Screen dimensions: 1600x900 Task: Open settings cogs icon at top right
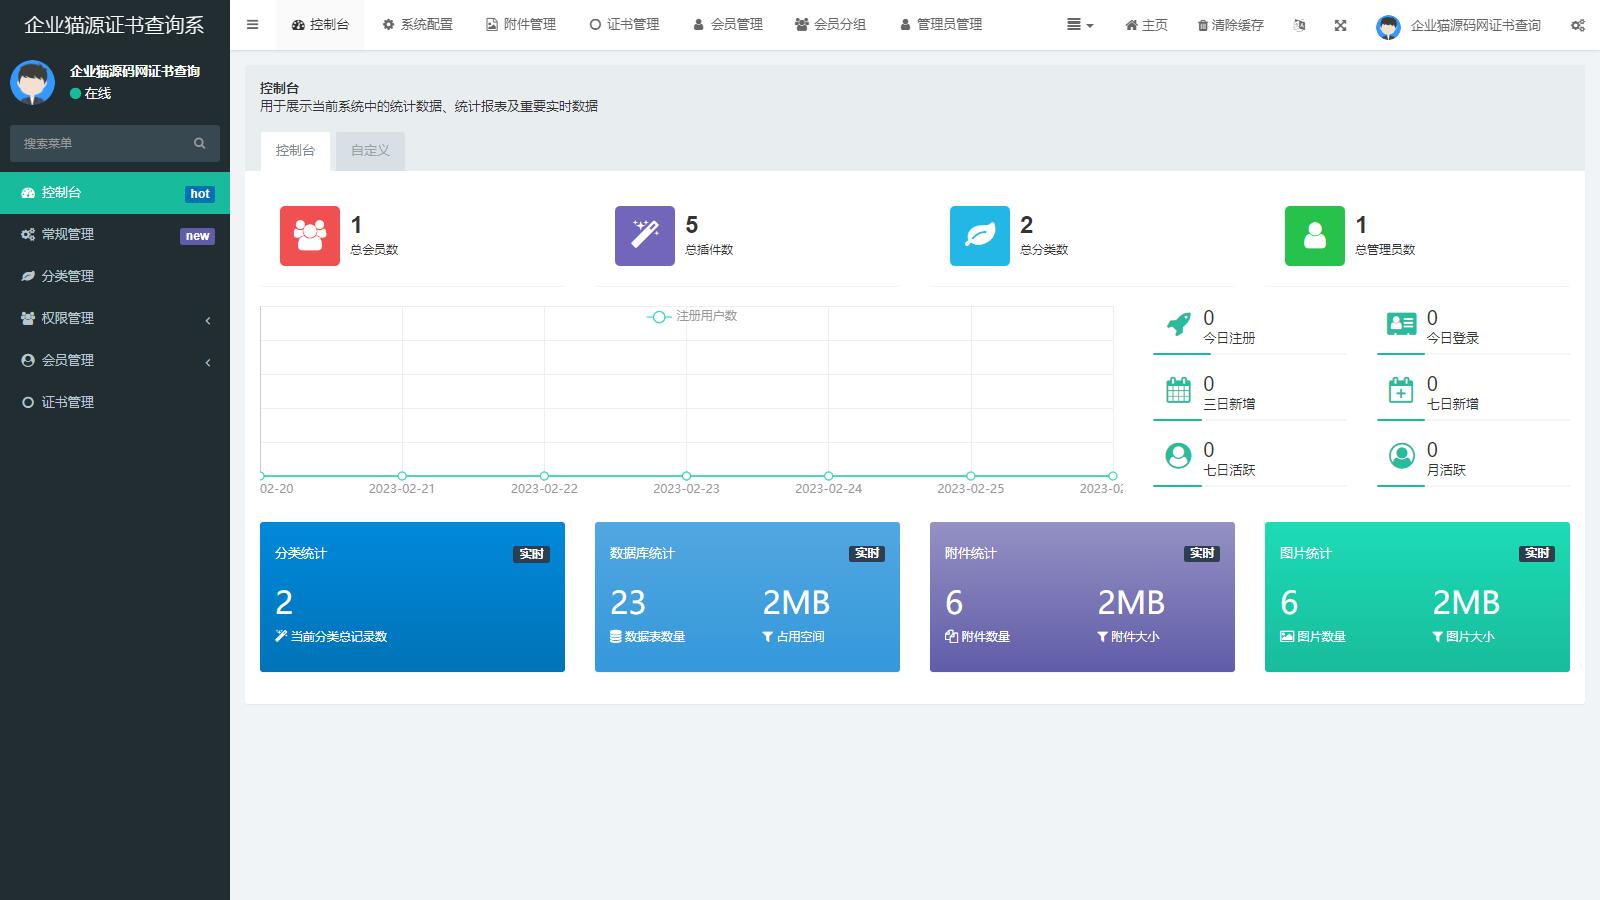[x=1577, y=25]
